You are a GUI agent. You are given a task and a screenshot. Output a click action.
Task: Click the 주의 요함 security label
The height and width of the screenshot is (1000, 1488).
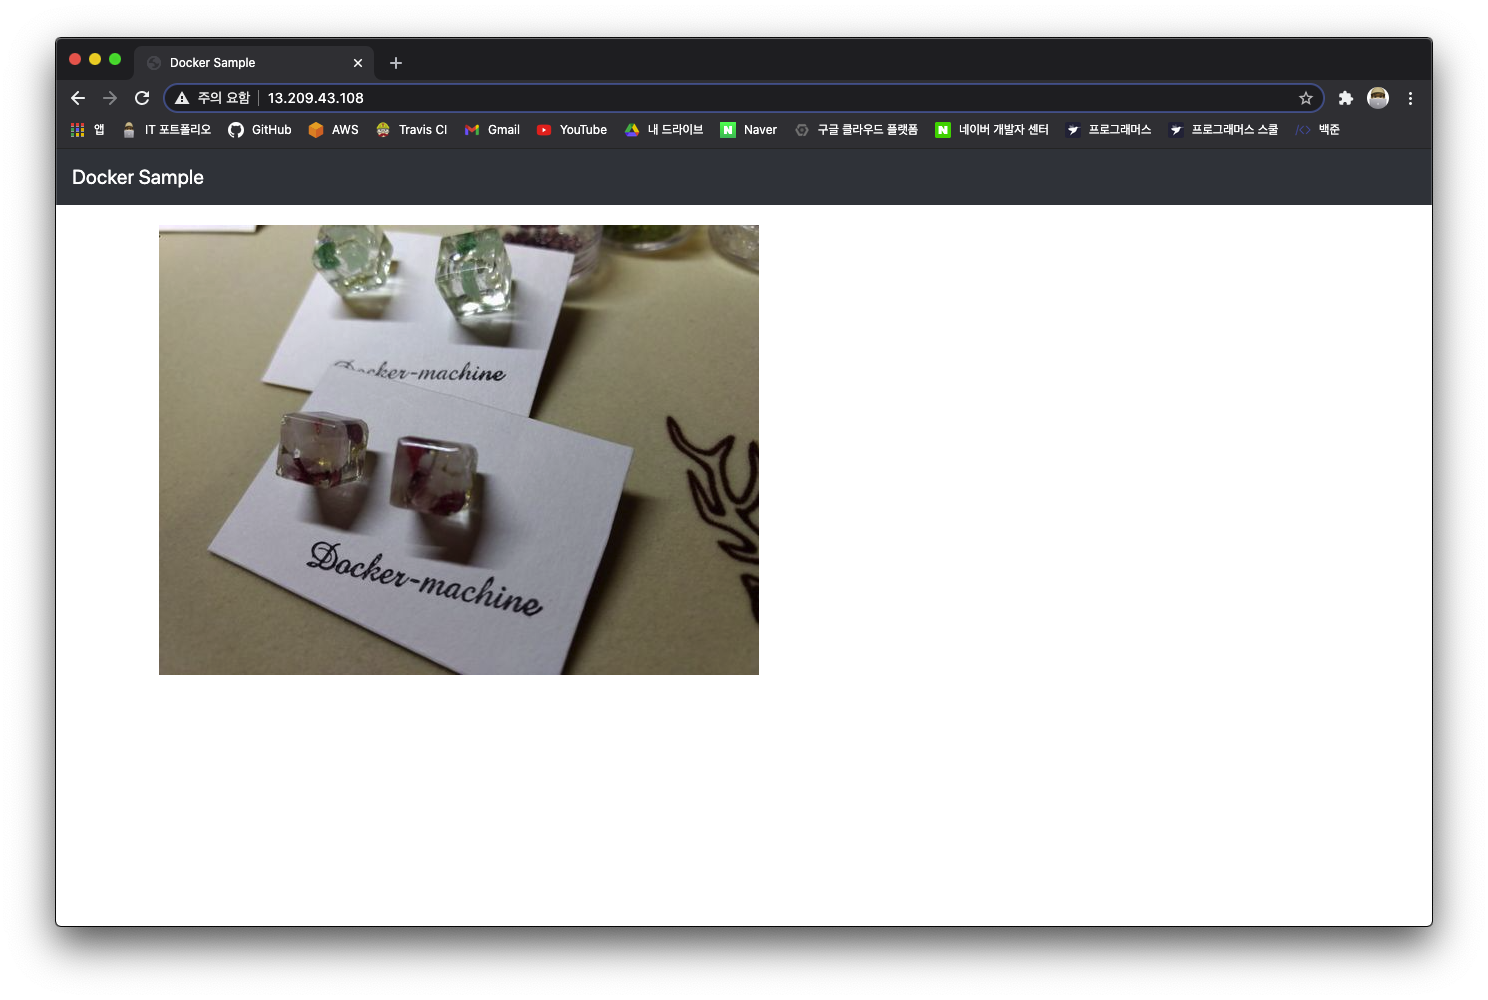224,98
